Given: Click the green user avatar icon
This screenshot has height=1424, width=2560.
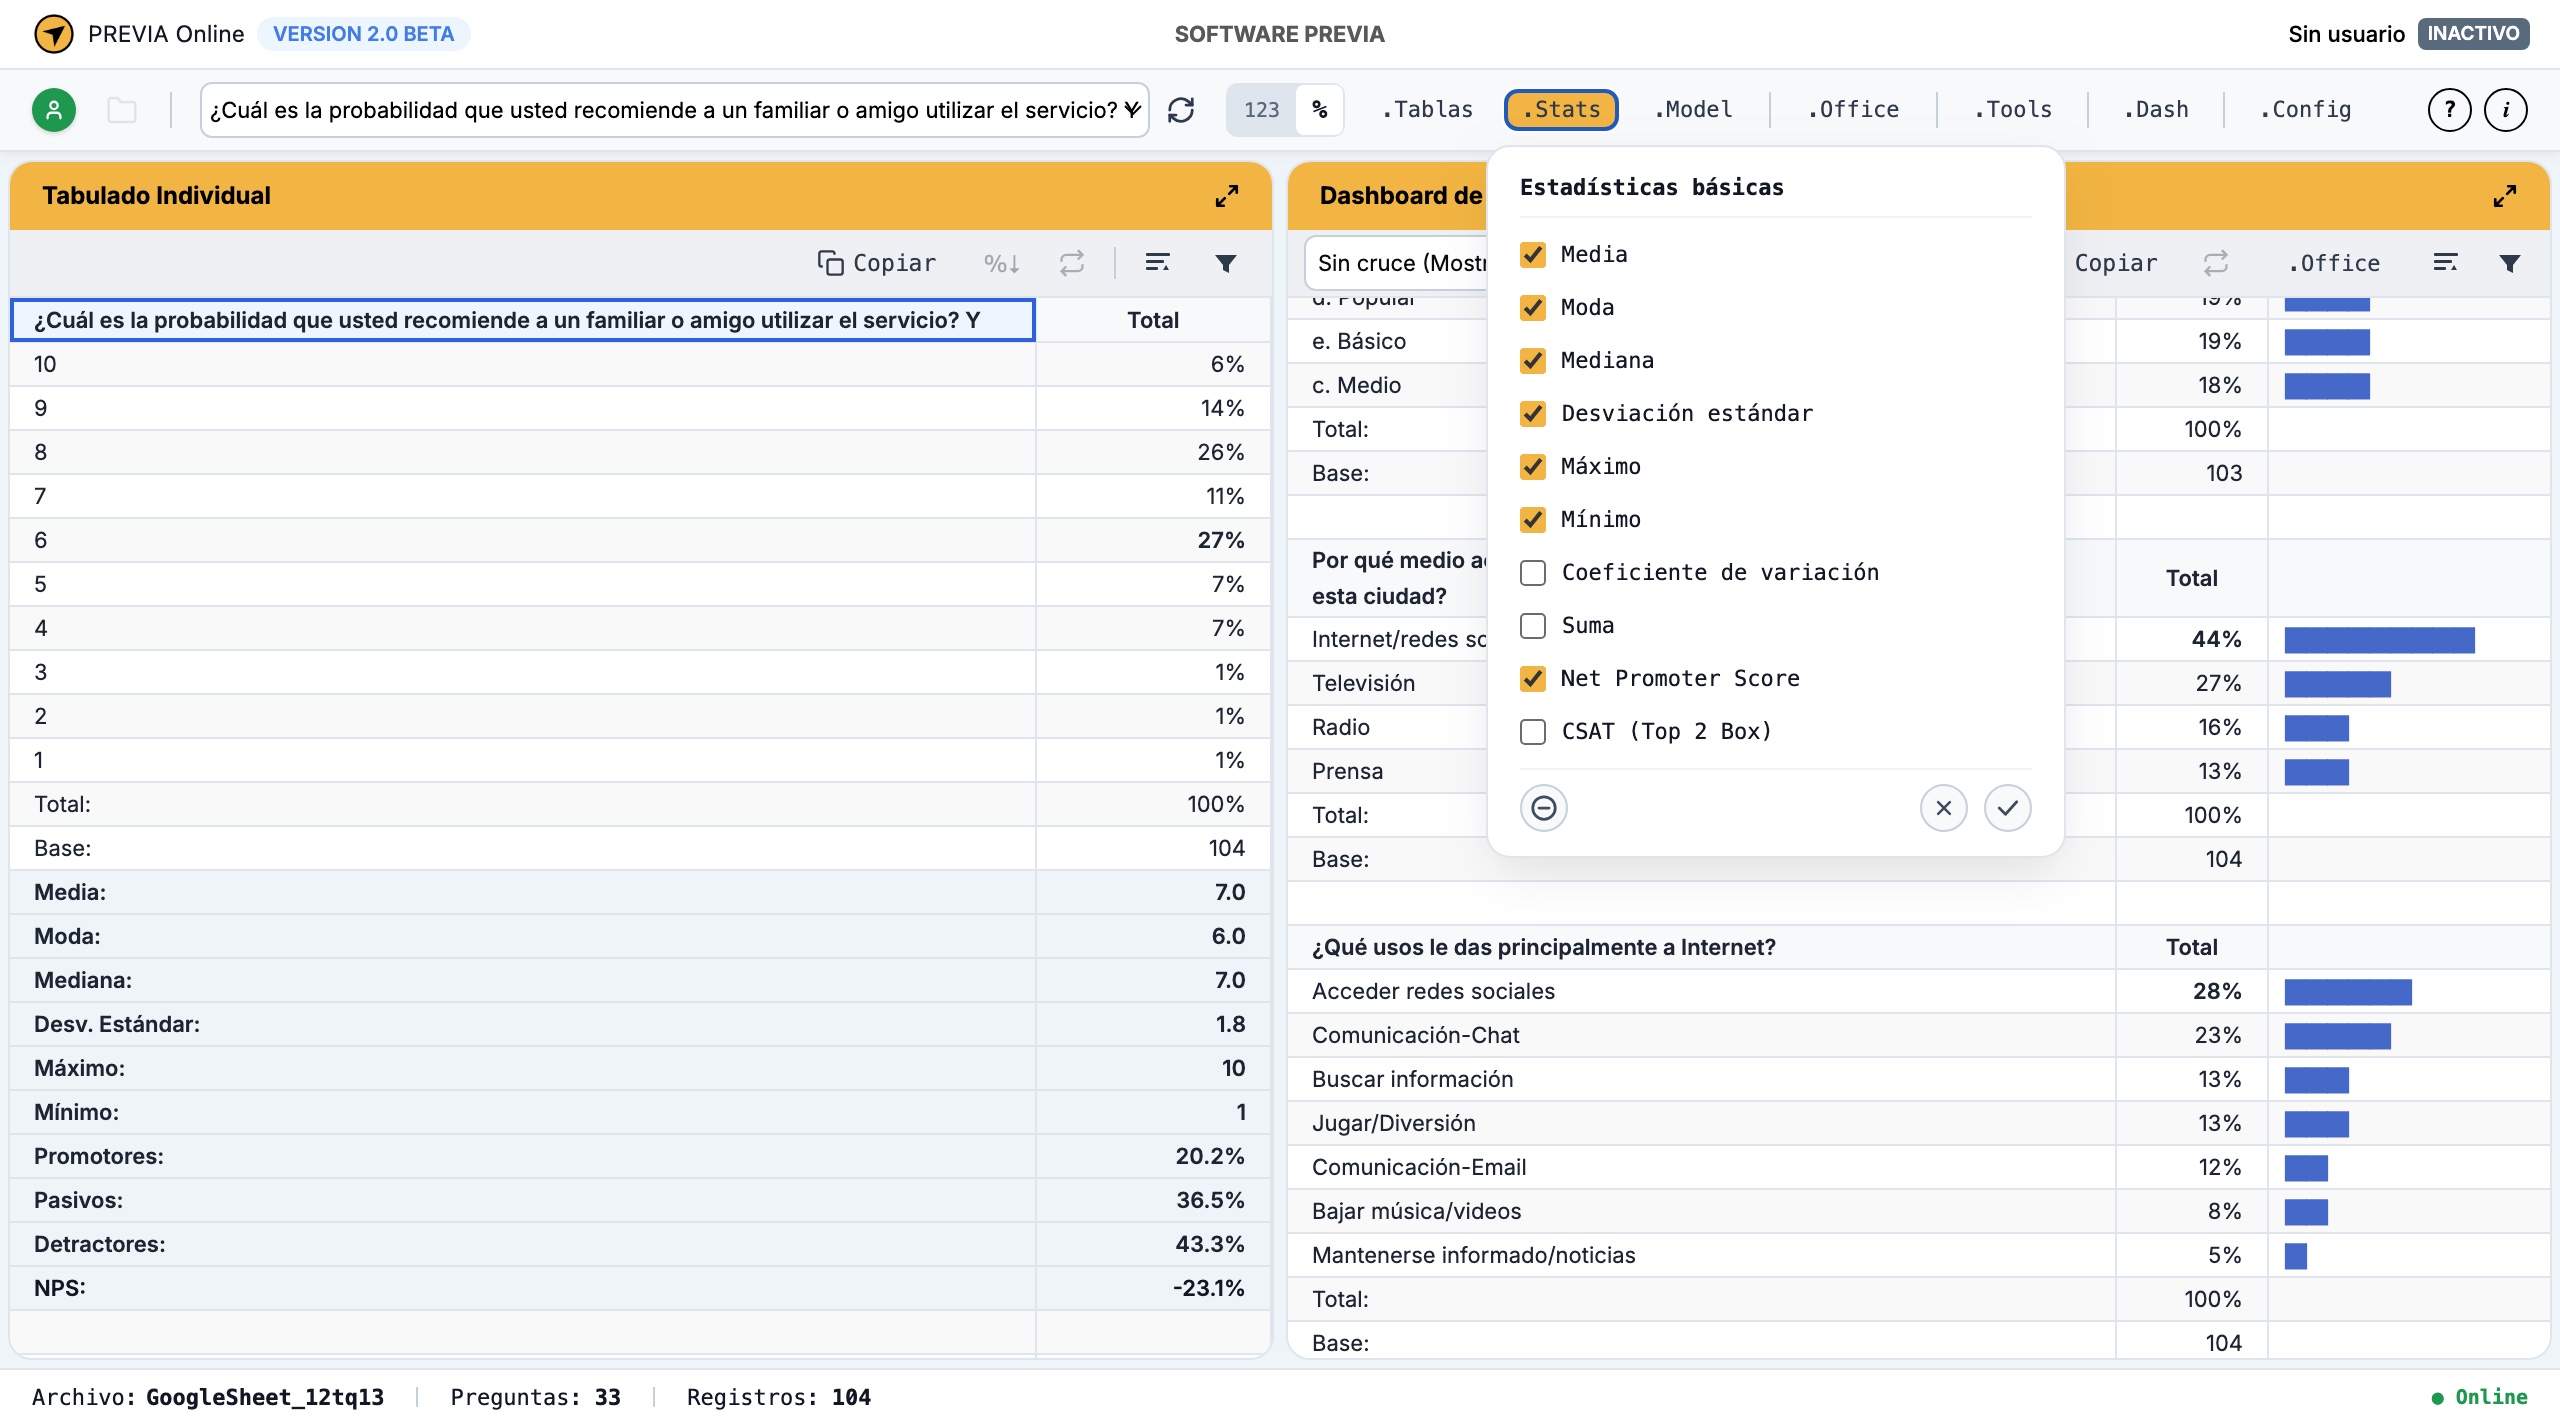Looking at the screenshot, I should (54, 110).
